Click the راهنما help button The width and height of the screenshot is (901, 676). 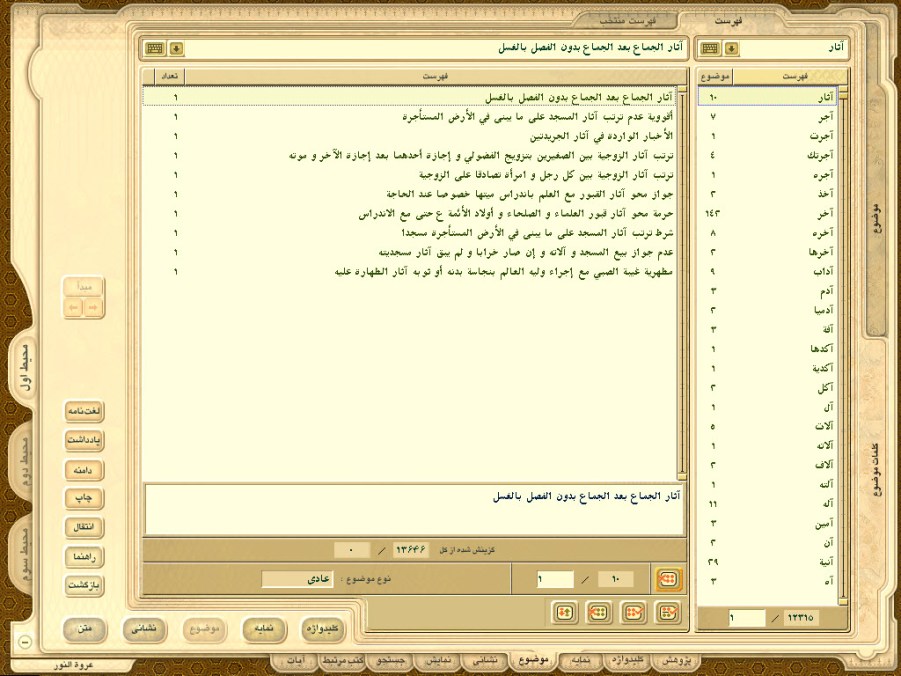tap(84, 556)
